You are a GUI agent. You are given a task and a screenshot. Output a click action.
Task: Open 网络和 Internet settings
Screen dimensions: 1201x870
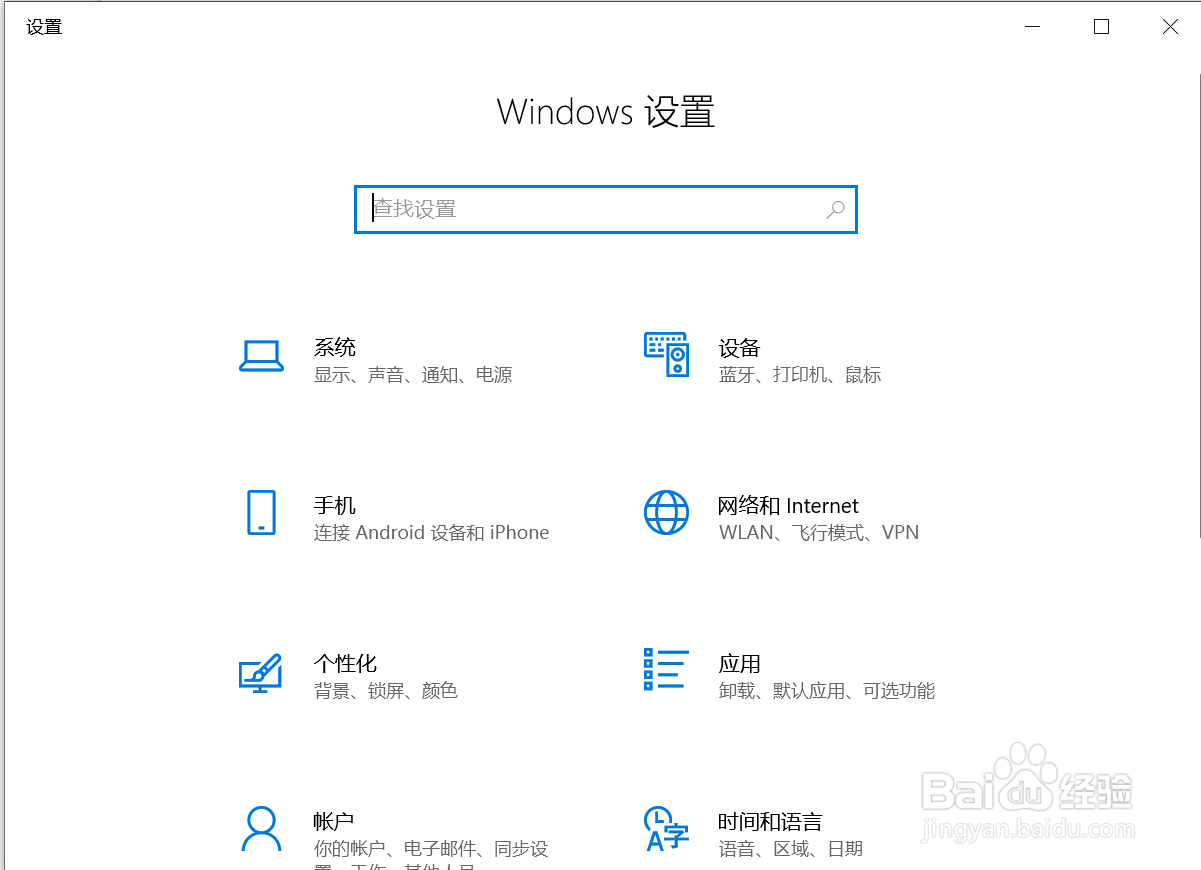[x=789, y=506]
